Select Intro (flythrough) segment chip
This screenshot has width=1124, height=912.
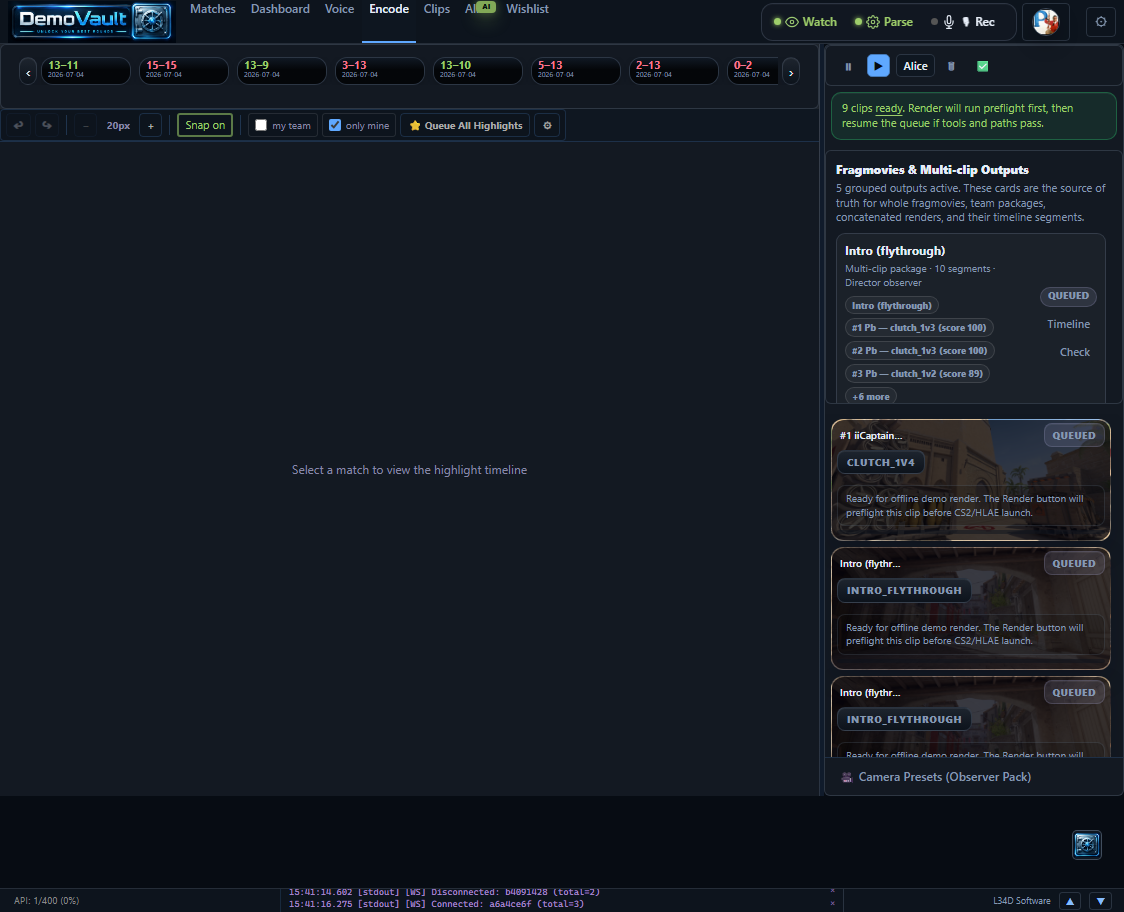pos(892,305)
